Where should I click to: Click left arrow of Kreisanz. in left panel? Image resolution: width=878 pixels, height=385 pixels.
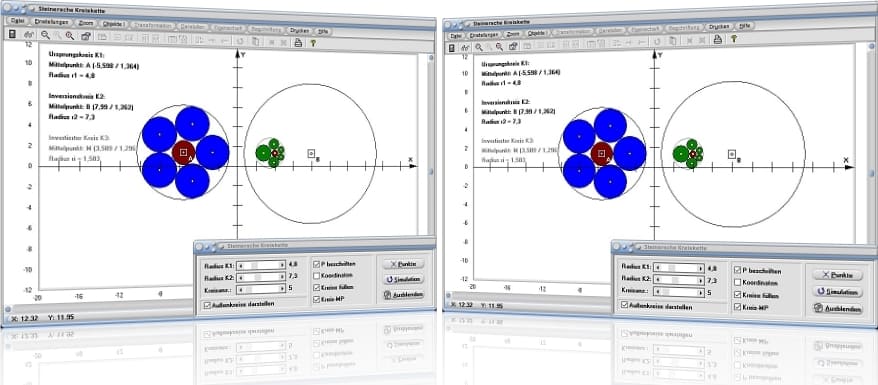241,290
